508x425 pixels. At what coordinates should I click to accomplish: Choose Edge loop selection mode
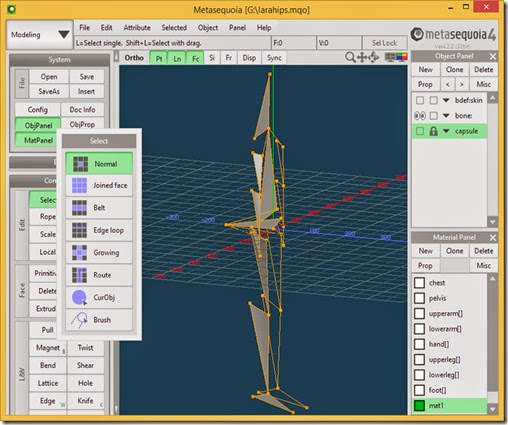(x=99, y=230)
